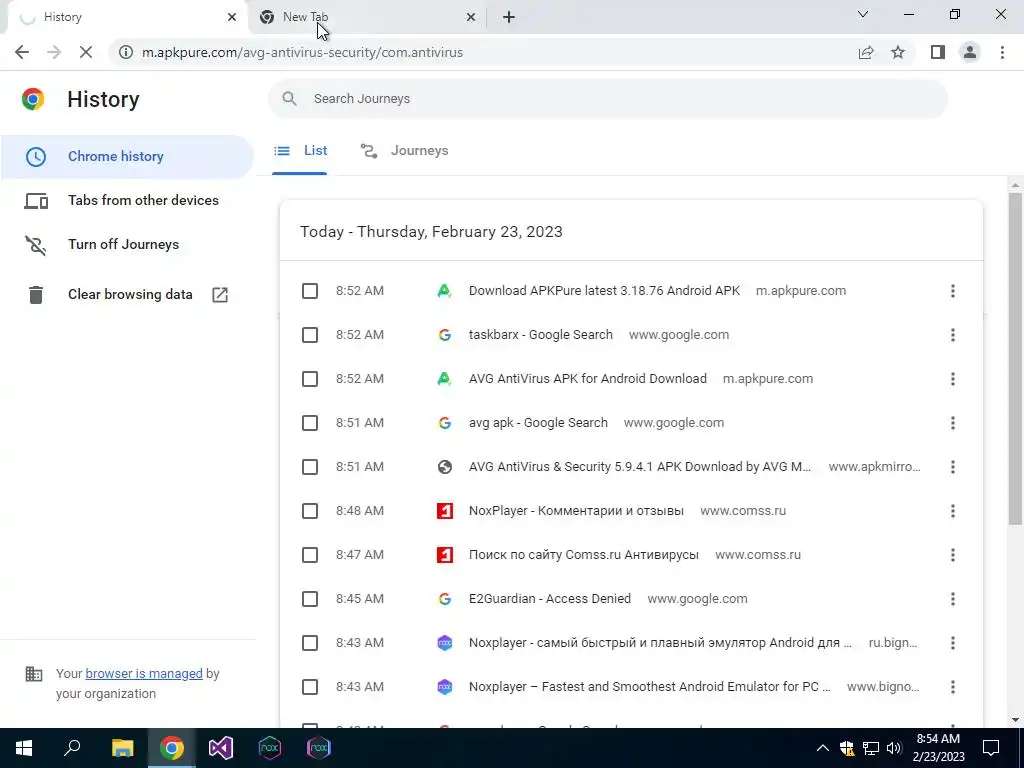Open the notification center icon
This screenshot has height=768, width=1024.
coord(991,748)
